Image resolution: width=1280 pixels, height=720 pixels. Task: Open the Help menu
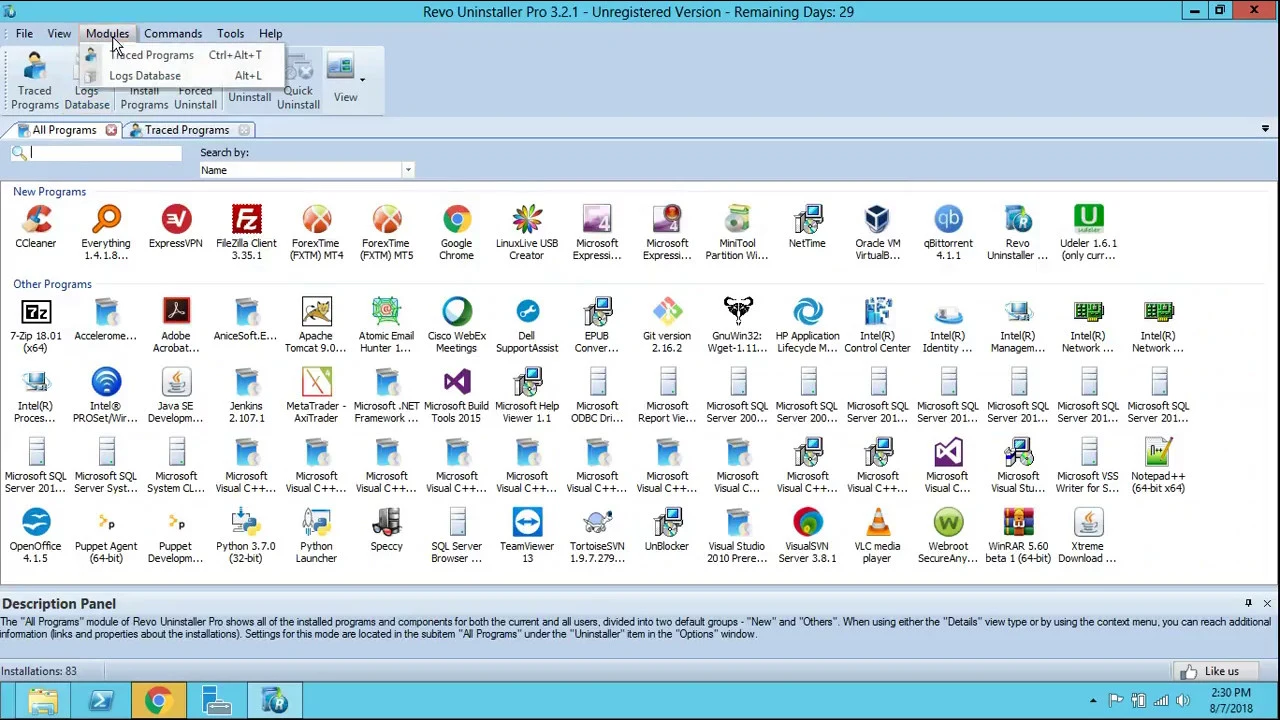click(x=270, y=33)
